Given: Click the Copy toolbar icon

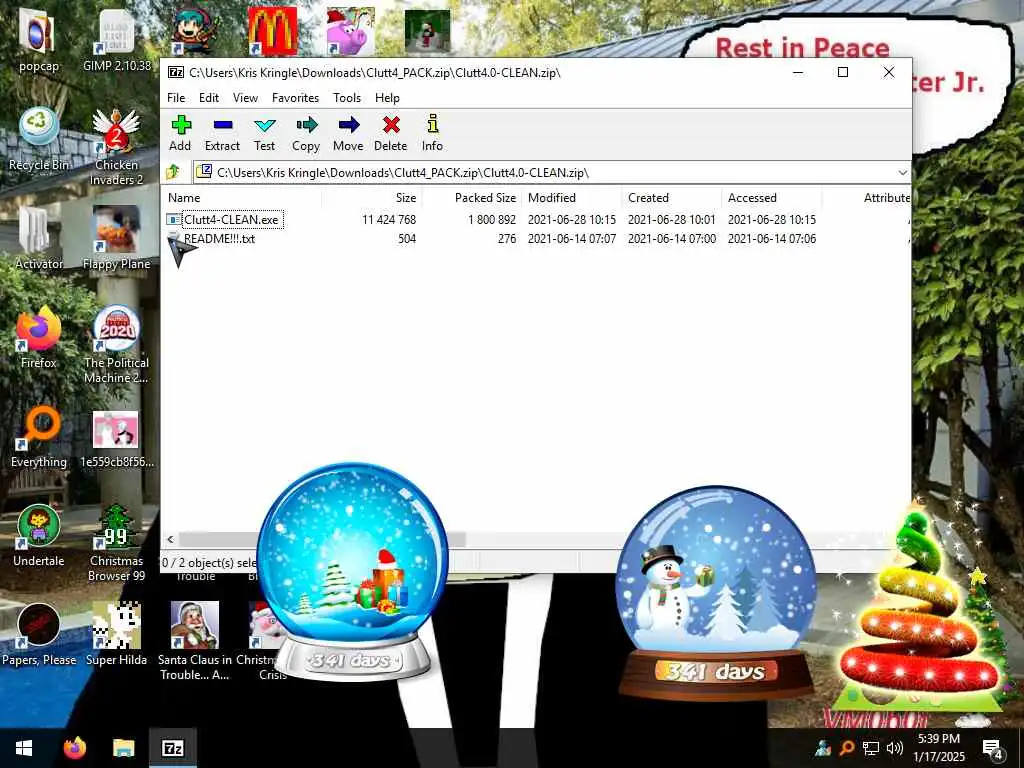Looking at the screenshot, I should tap(306, 133).
